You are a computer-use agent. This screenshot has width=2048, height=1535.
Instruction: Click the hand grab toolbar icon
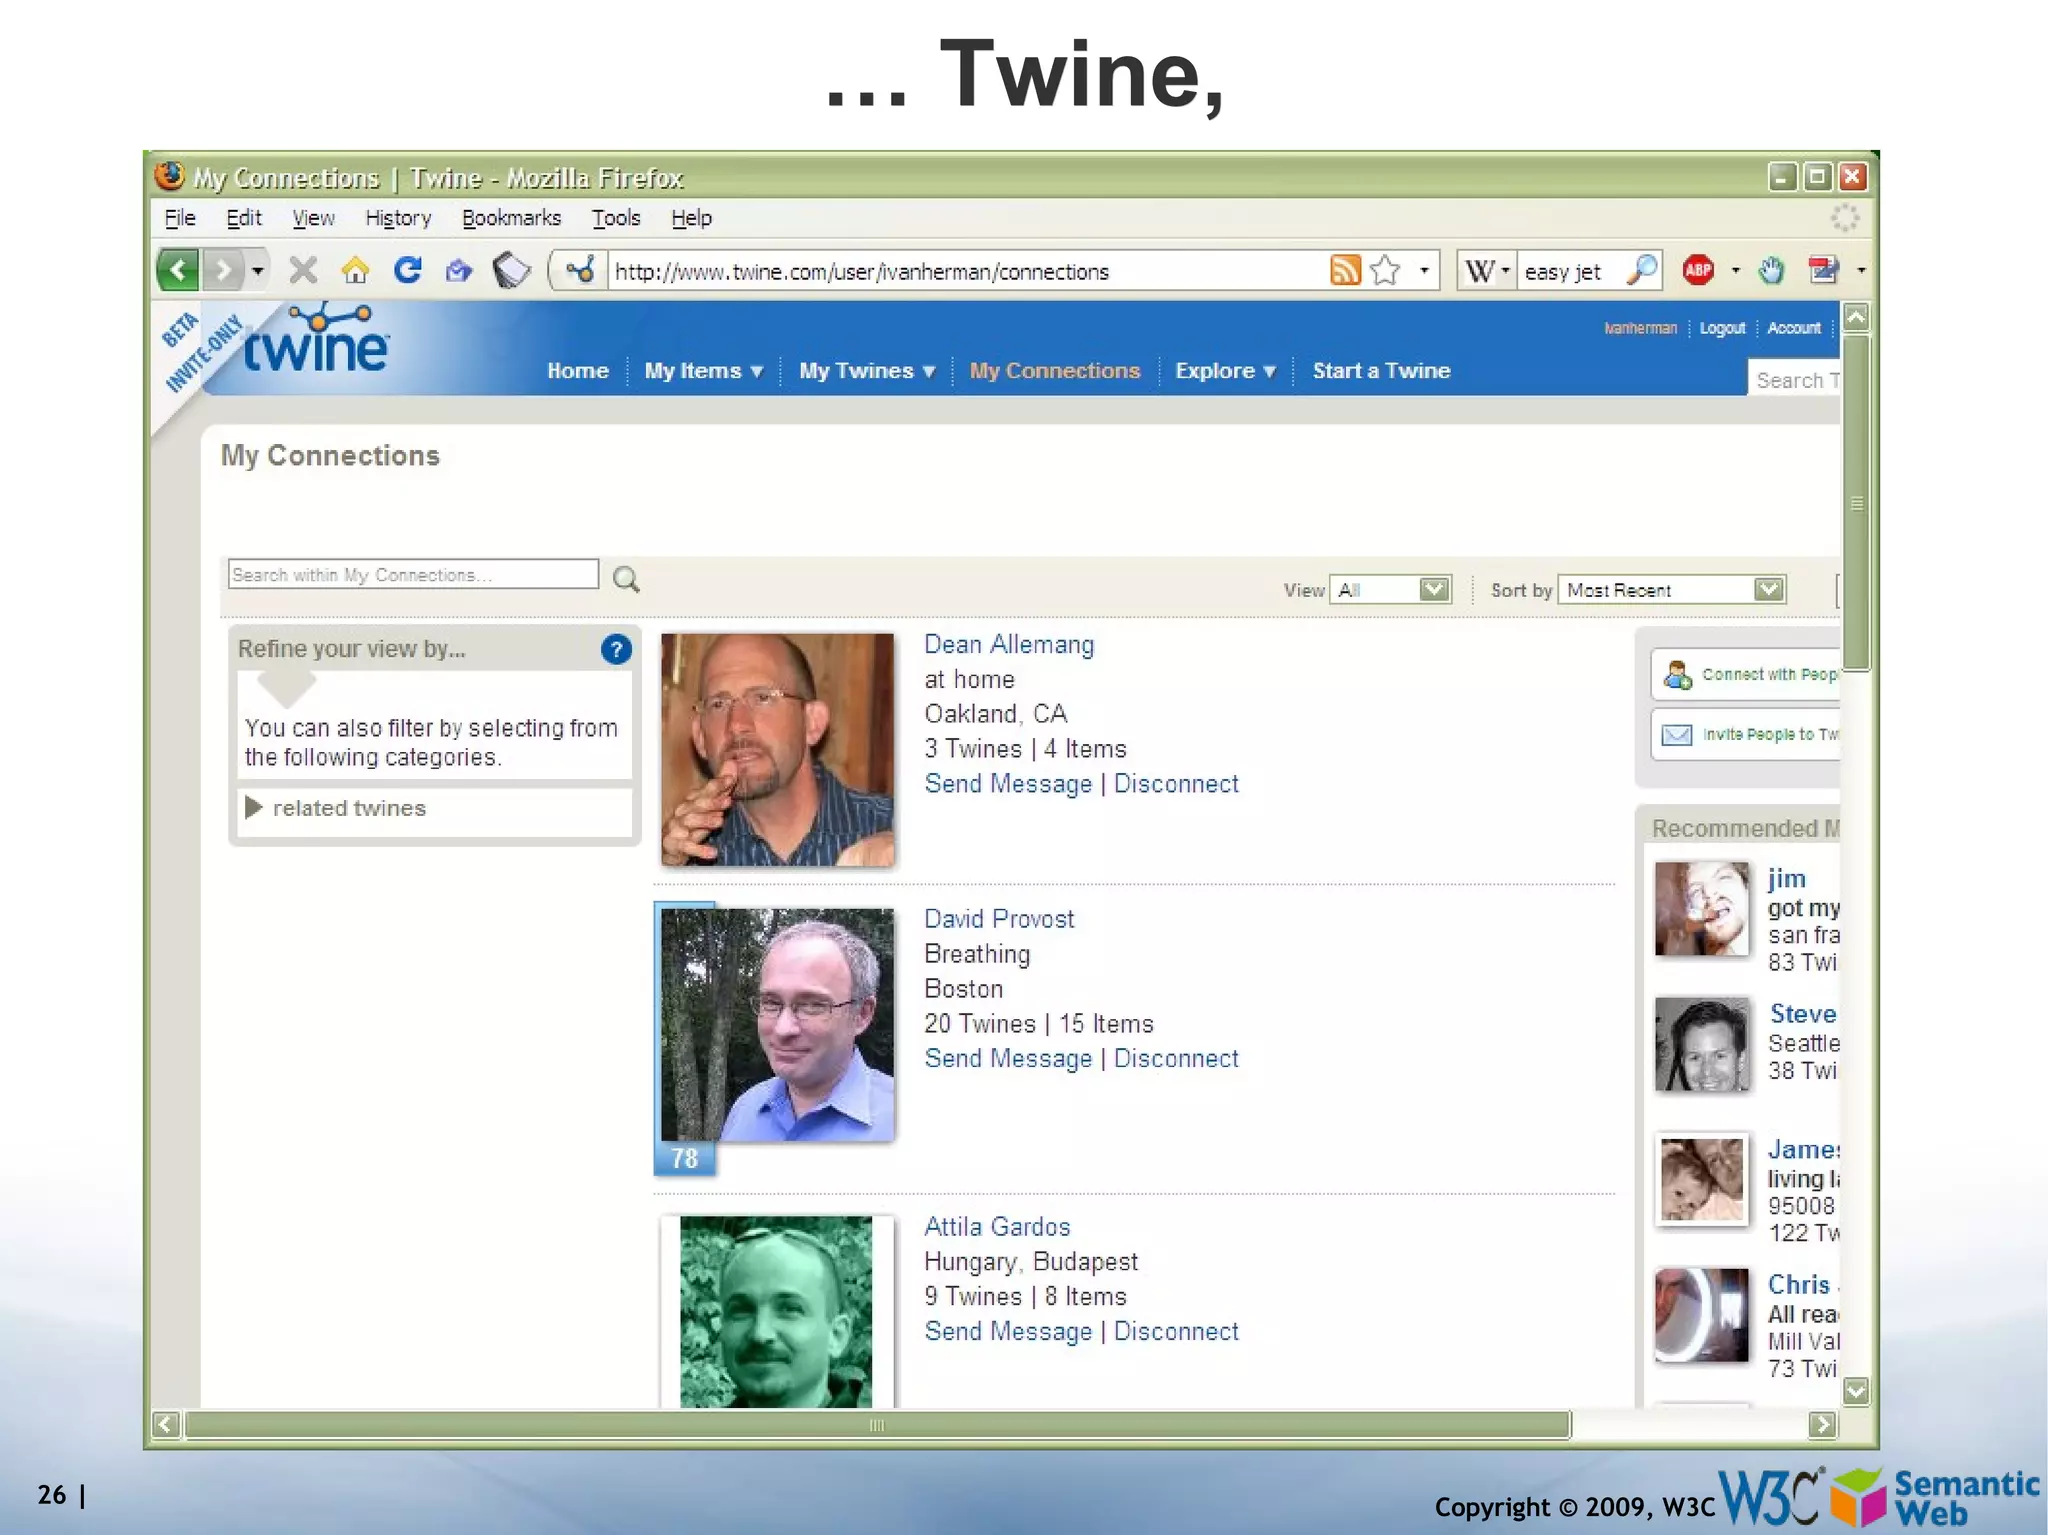1771,270
